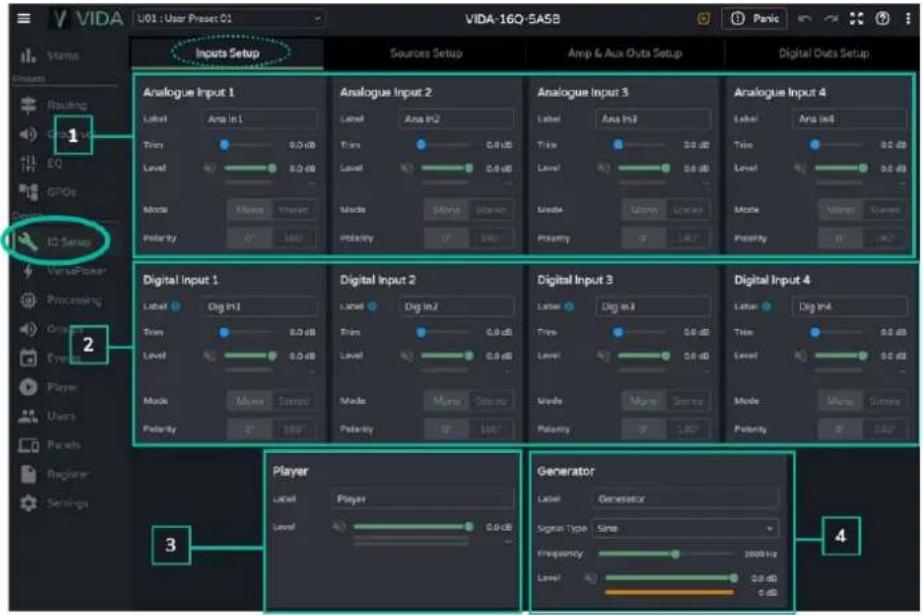923x615 pixels.
Task: Switch to Amp & Aux Outs Setup tab
Action: [x=625, y=53]
